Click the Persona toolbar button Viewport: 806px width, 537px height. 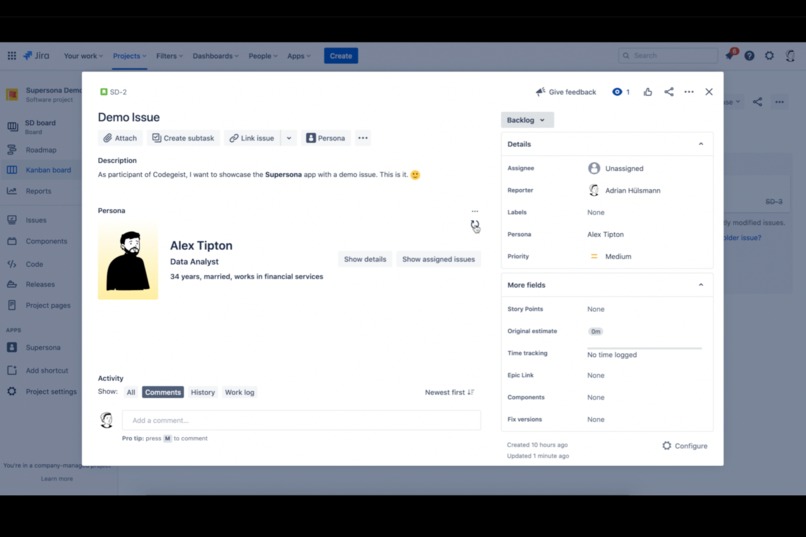[326, 138]
